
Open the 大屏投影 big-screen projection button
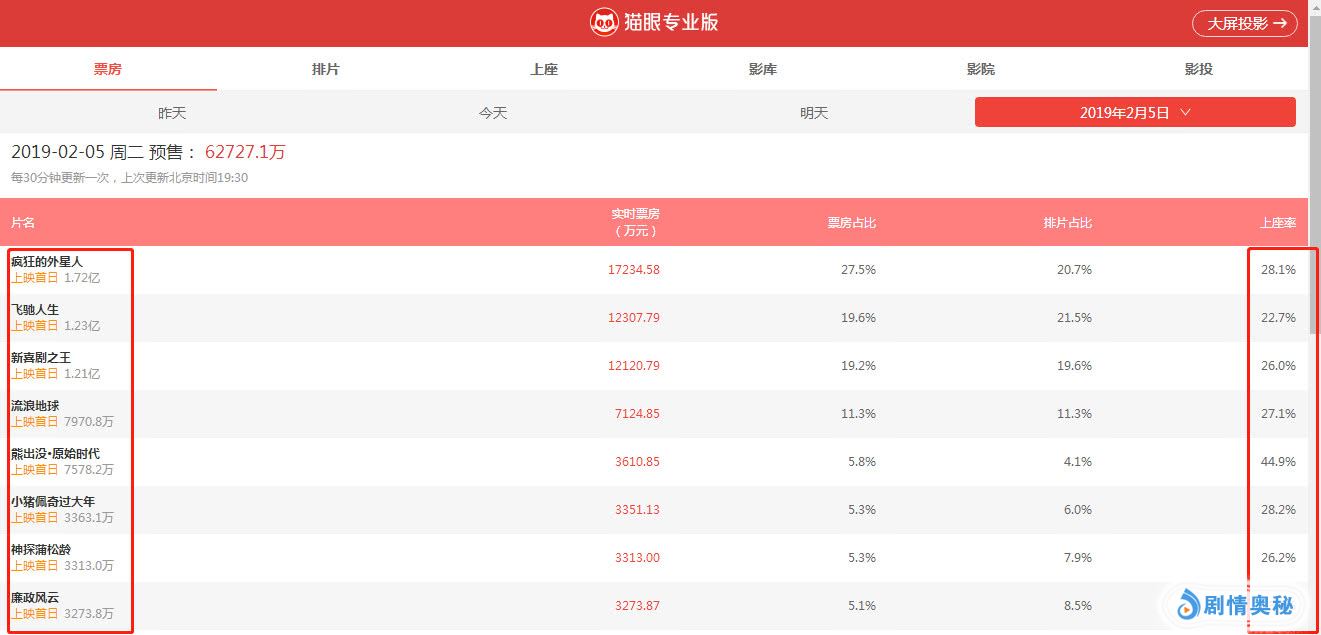[x=1244, y=23]
